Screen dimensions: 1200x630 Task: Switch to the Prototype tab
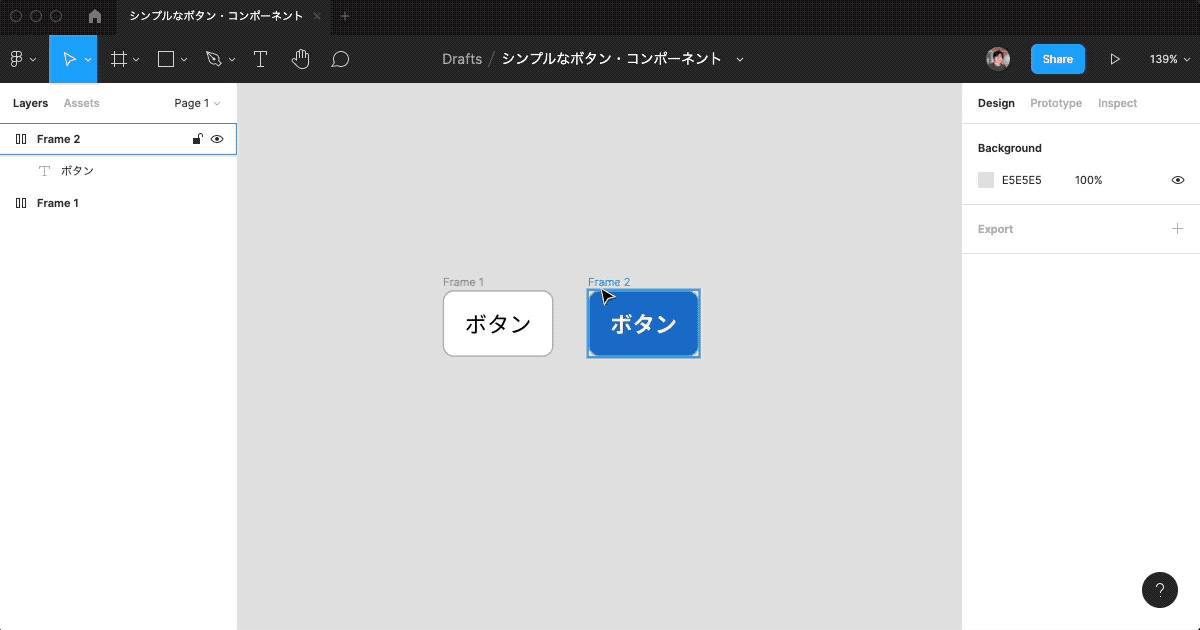[1055, 103]
